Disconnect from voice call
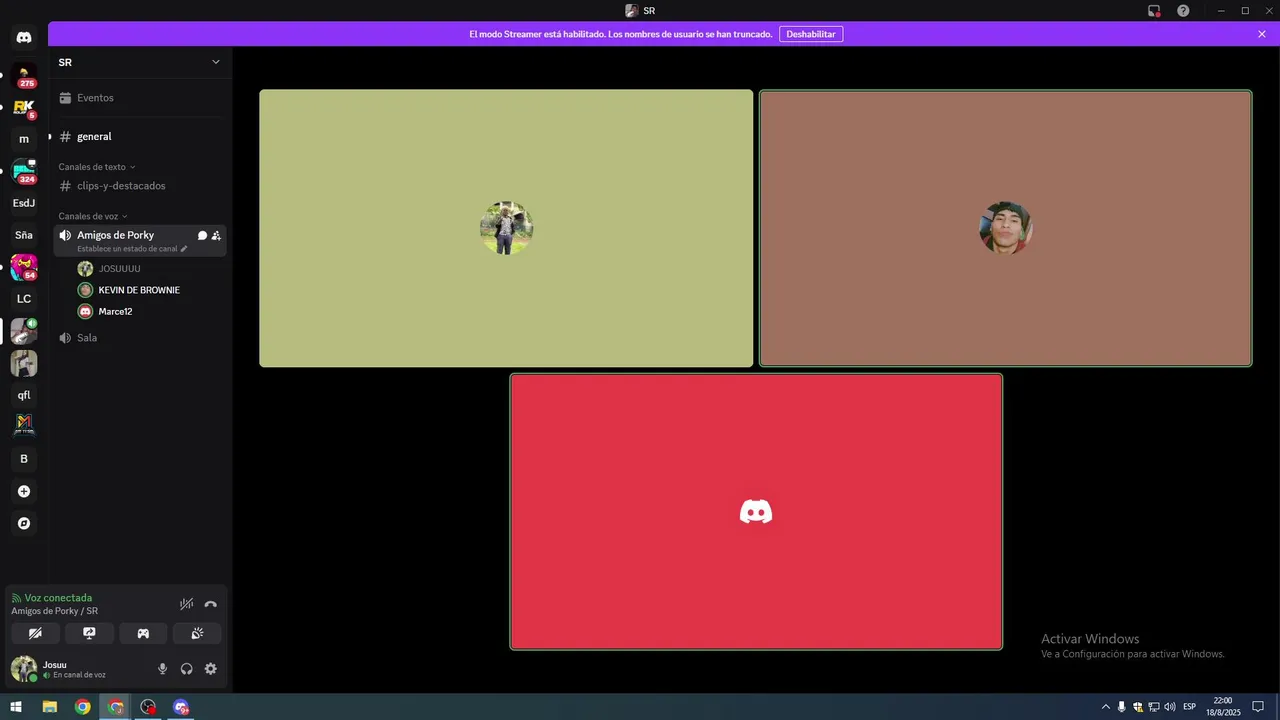The image size is (1280, 720). click(211, 604)
